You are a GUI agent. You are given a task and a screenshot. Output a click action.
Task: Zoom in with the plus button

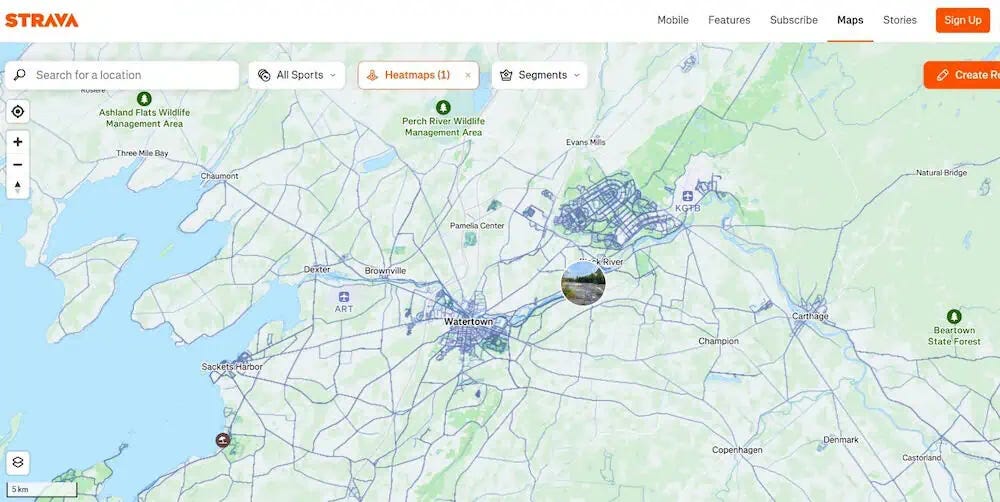(18, 142)
